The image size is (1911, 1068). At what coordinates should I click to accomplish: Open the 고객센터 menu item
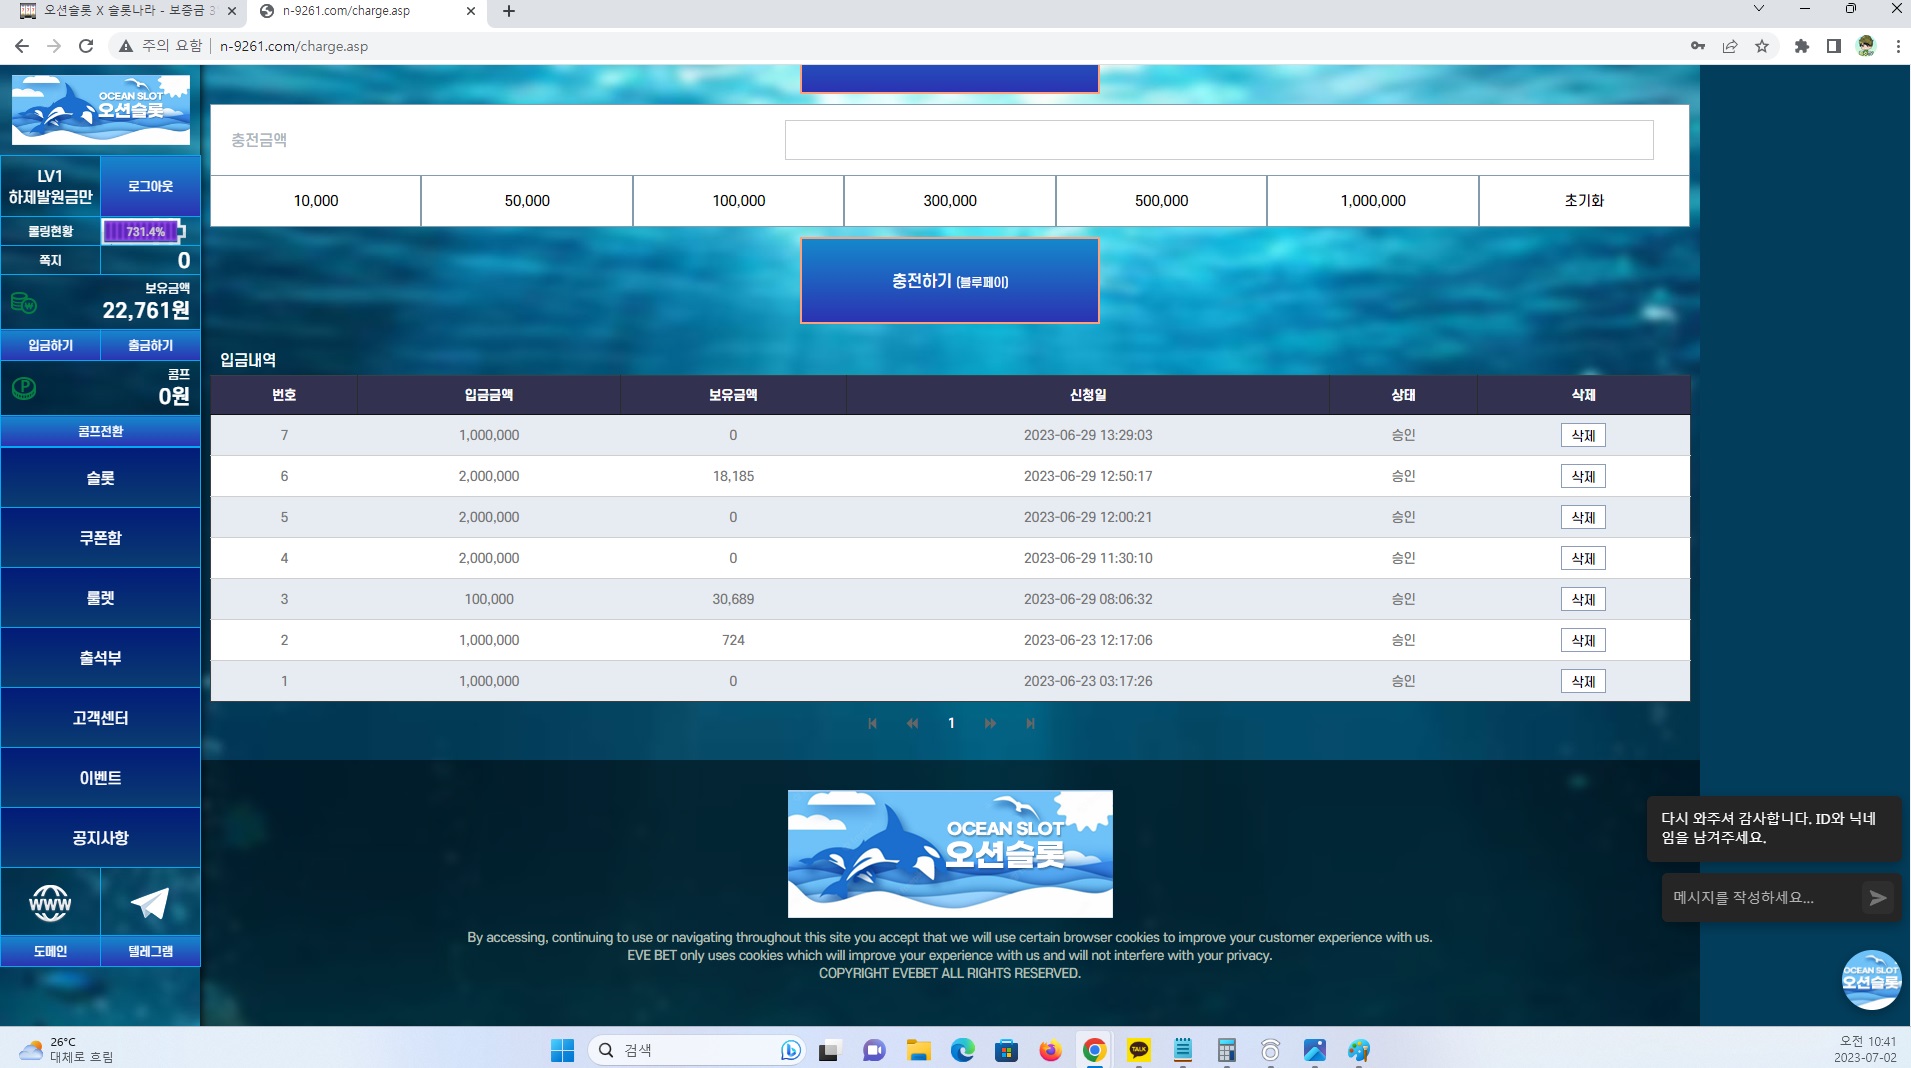[100, 718]
